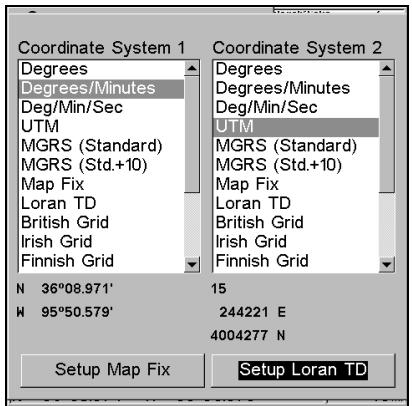Select British Grid in Coordinate System 2
Screen dimensions: 412x406
click(x=296, y=223)
